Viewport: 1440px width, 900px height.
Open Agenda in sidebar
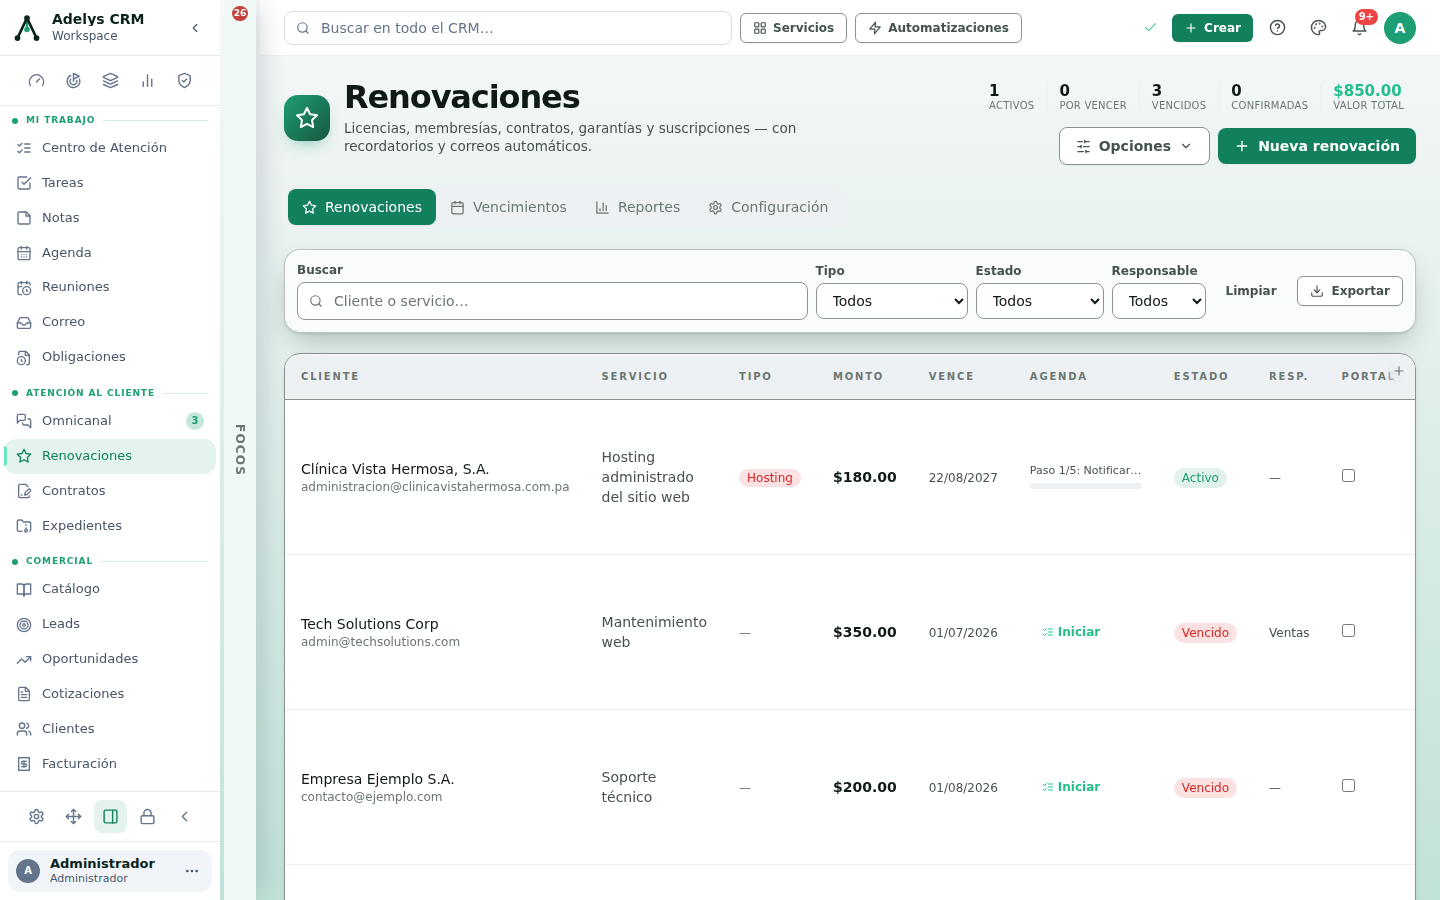click(x=110, y=253)
